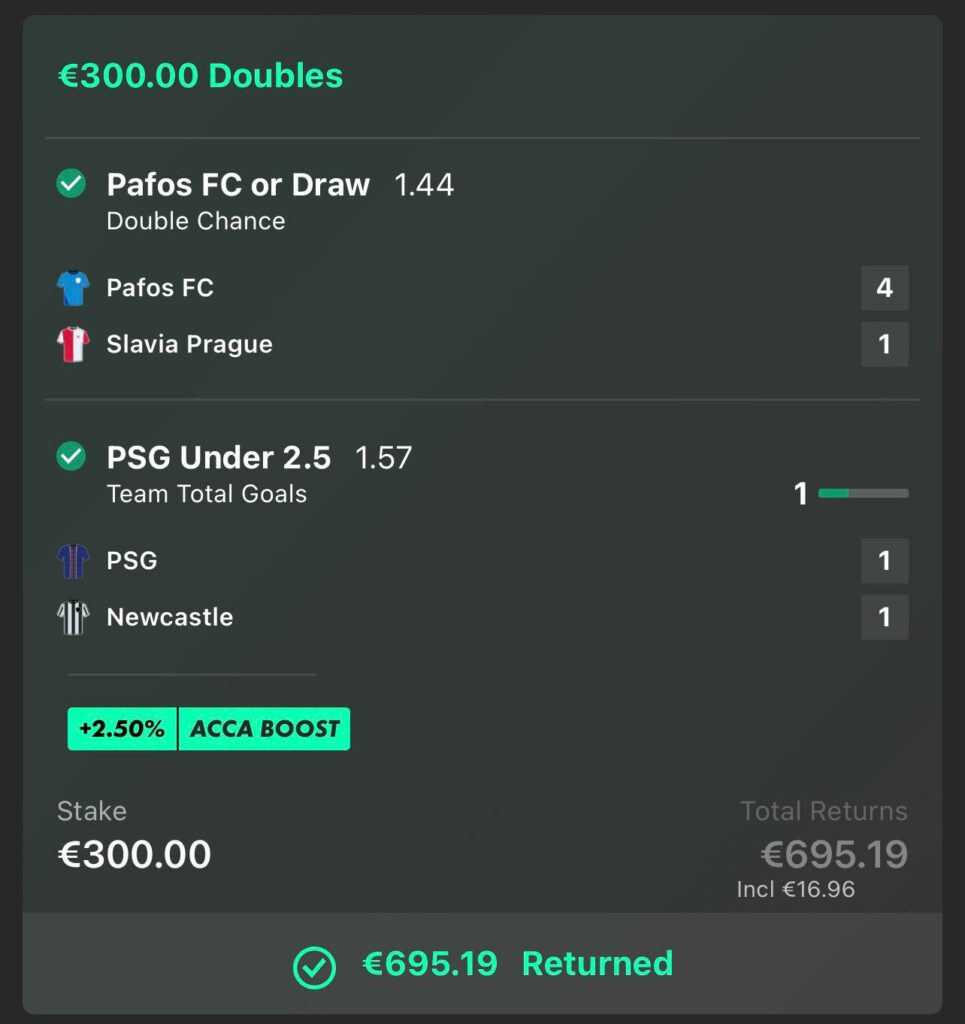Click the green checkmark beside PSG Under 2.5

pyautogui.click(x=71, y=457)
